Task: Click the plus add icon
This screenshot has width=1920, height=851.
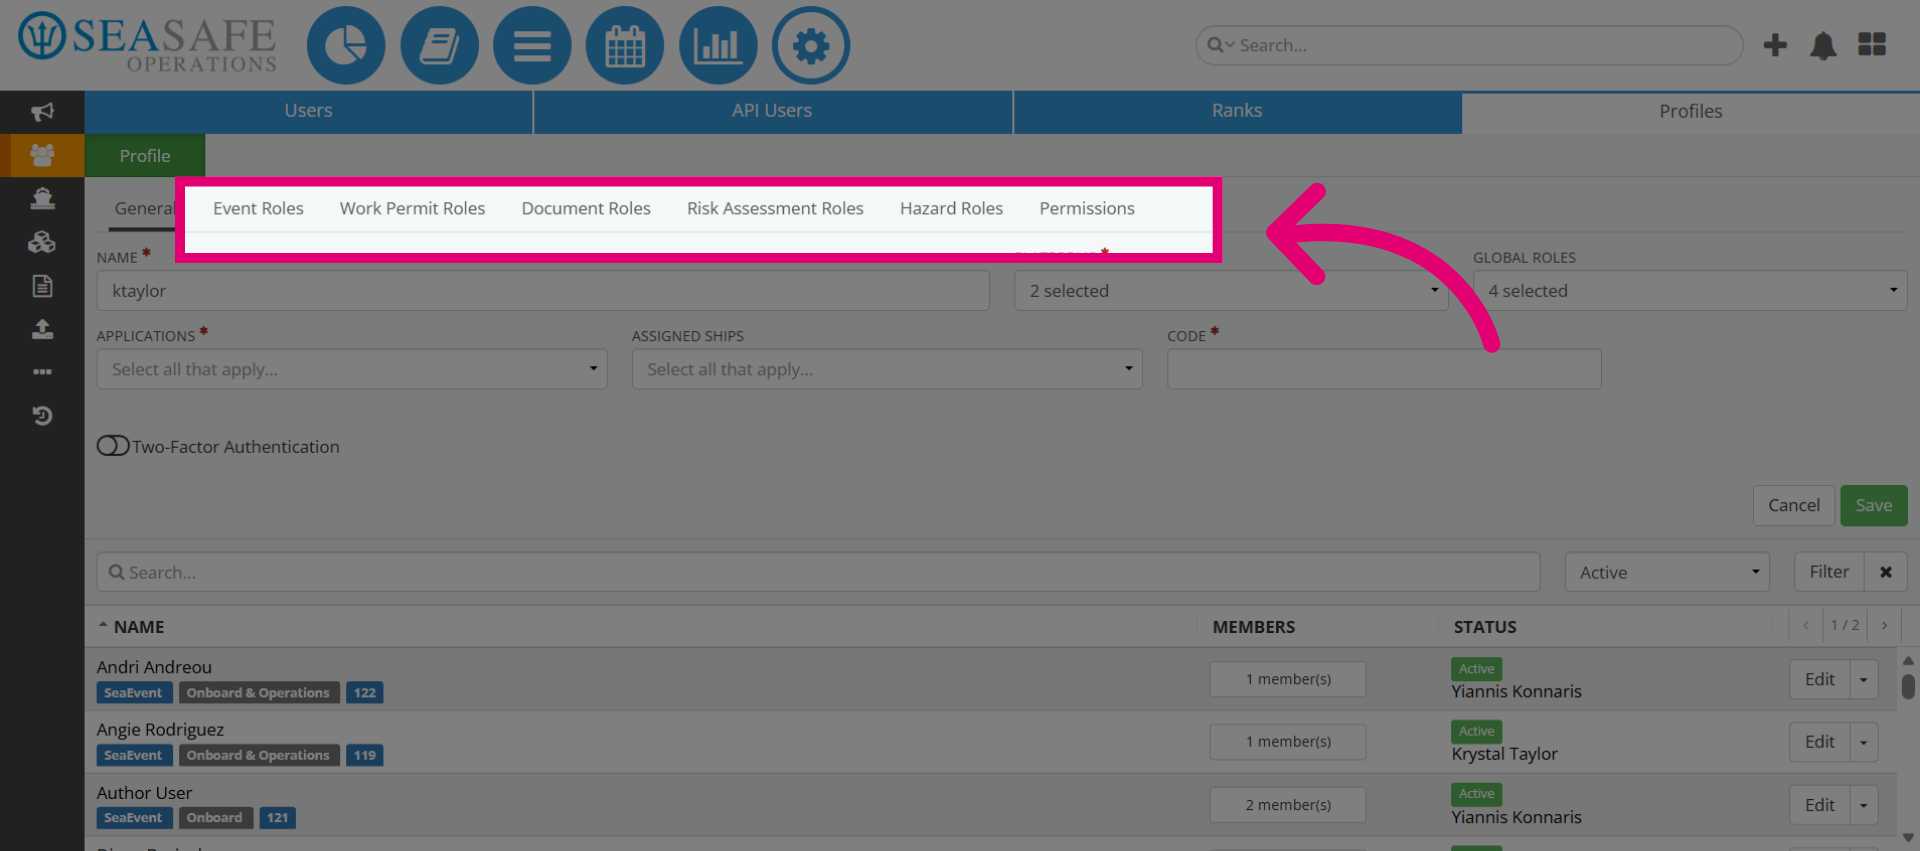Action: pos(1775,45)
